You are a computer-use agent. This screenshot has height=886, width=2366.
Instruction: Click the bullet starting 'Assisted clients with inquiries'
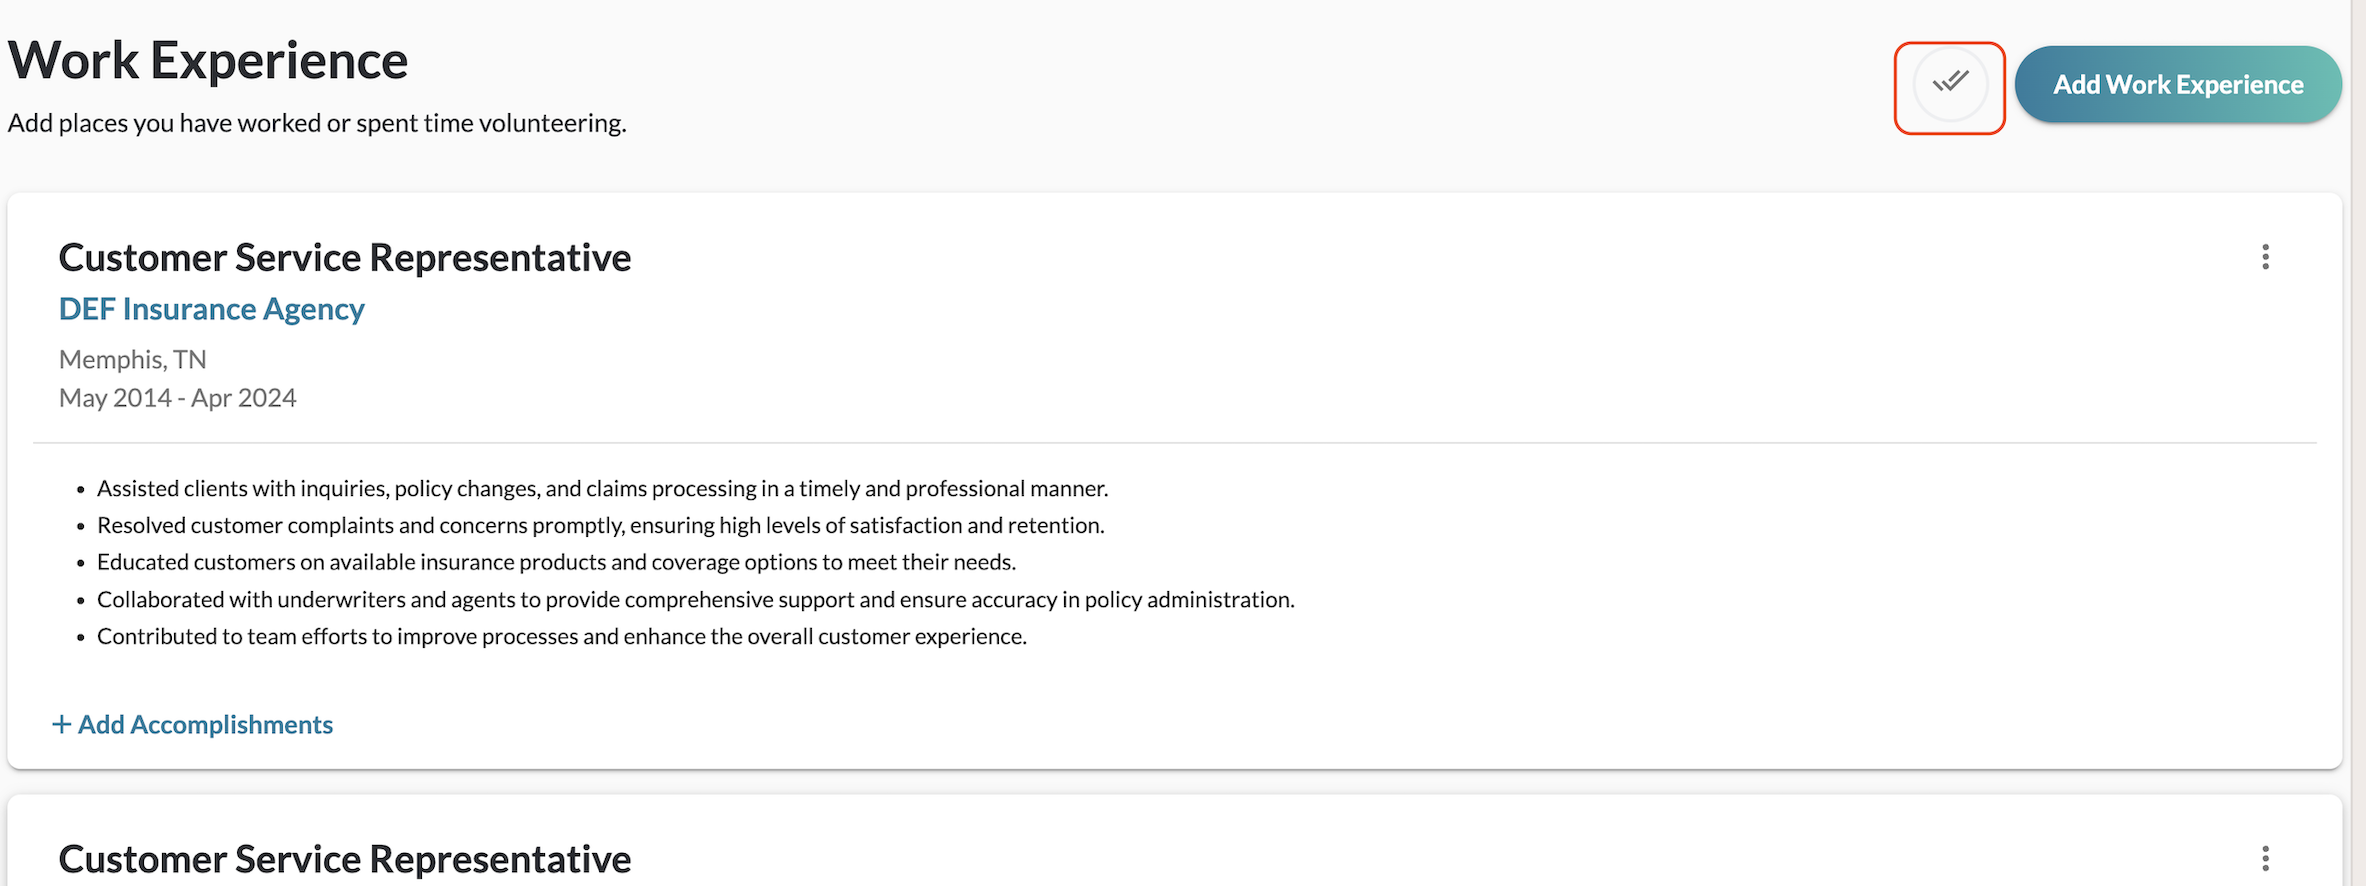tap(602, 488)
